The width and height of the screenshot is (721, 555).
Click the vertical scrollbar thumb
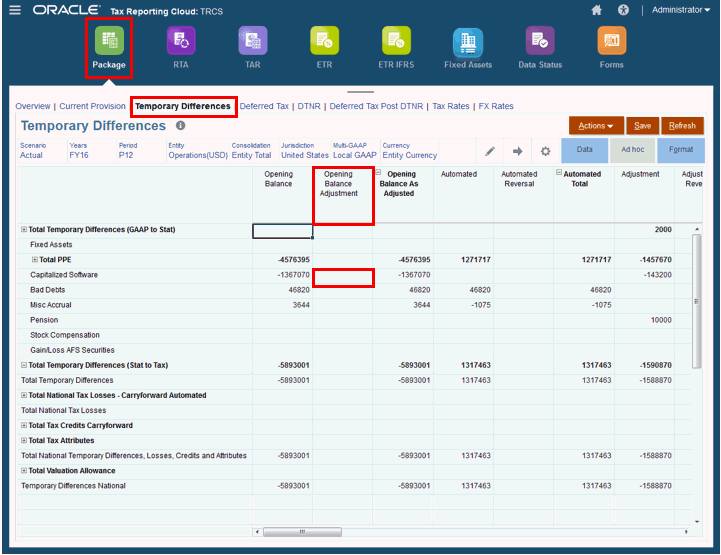click(x=697, y=301)
